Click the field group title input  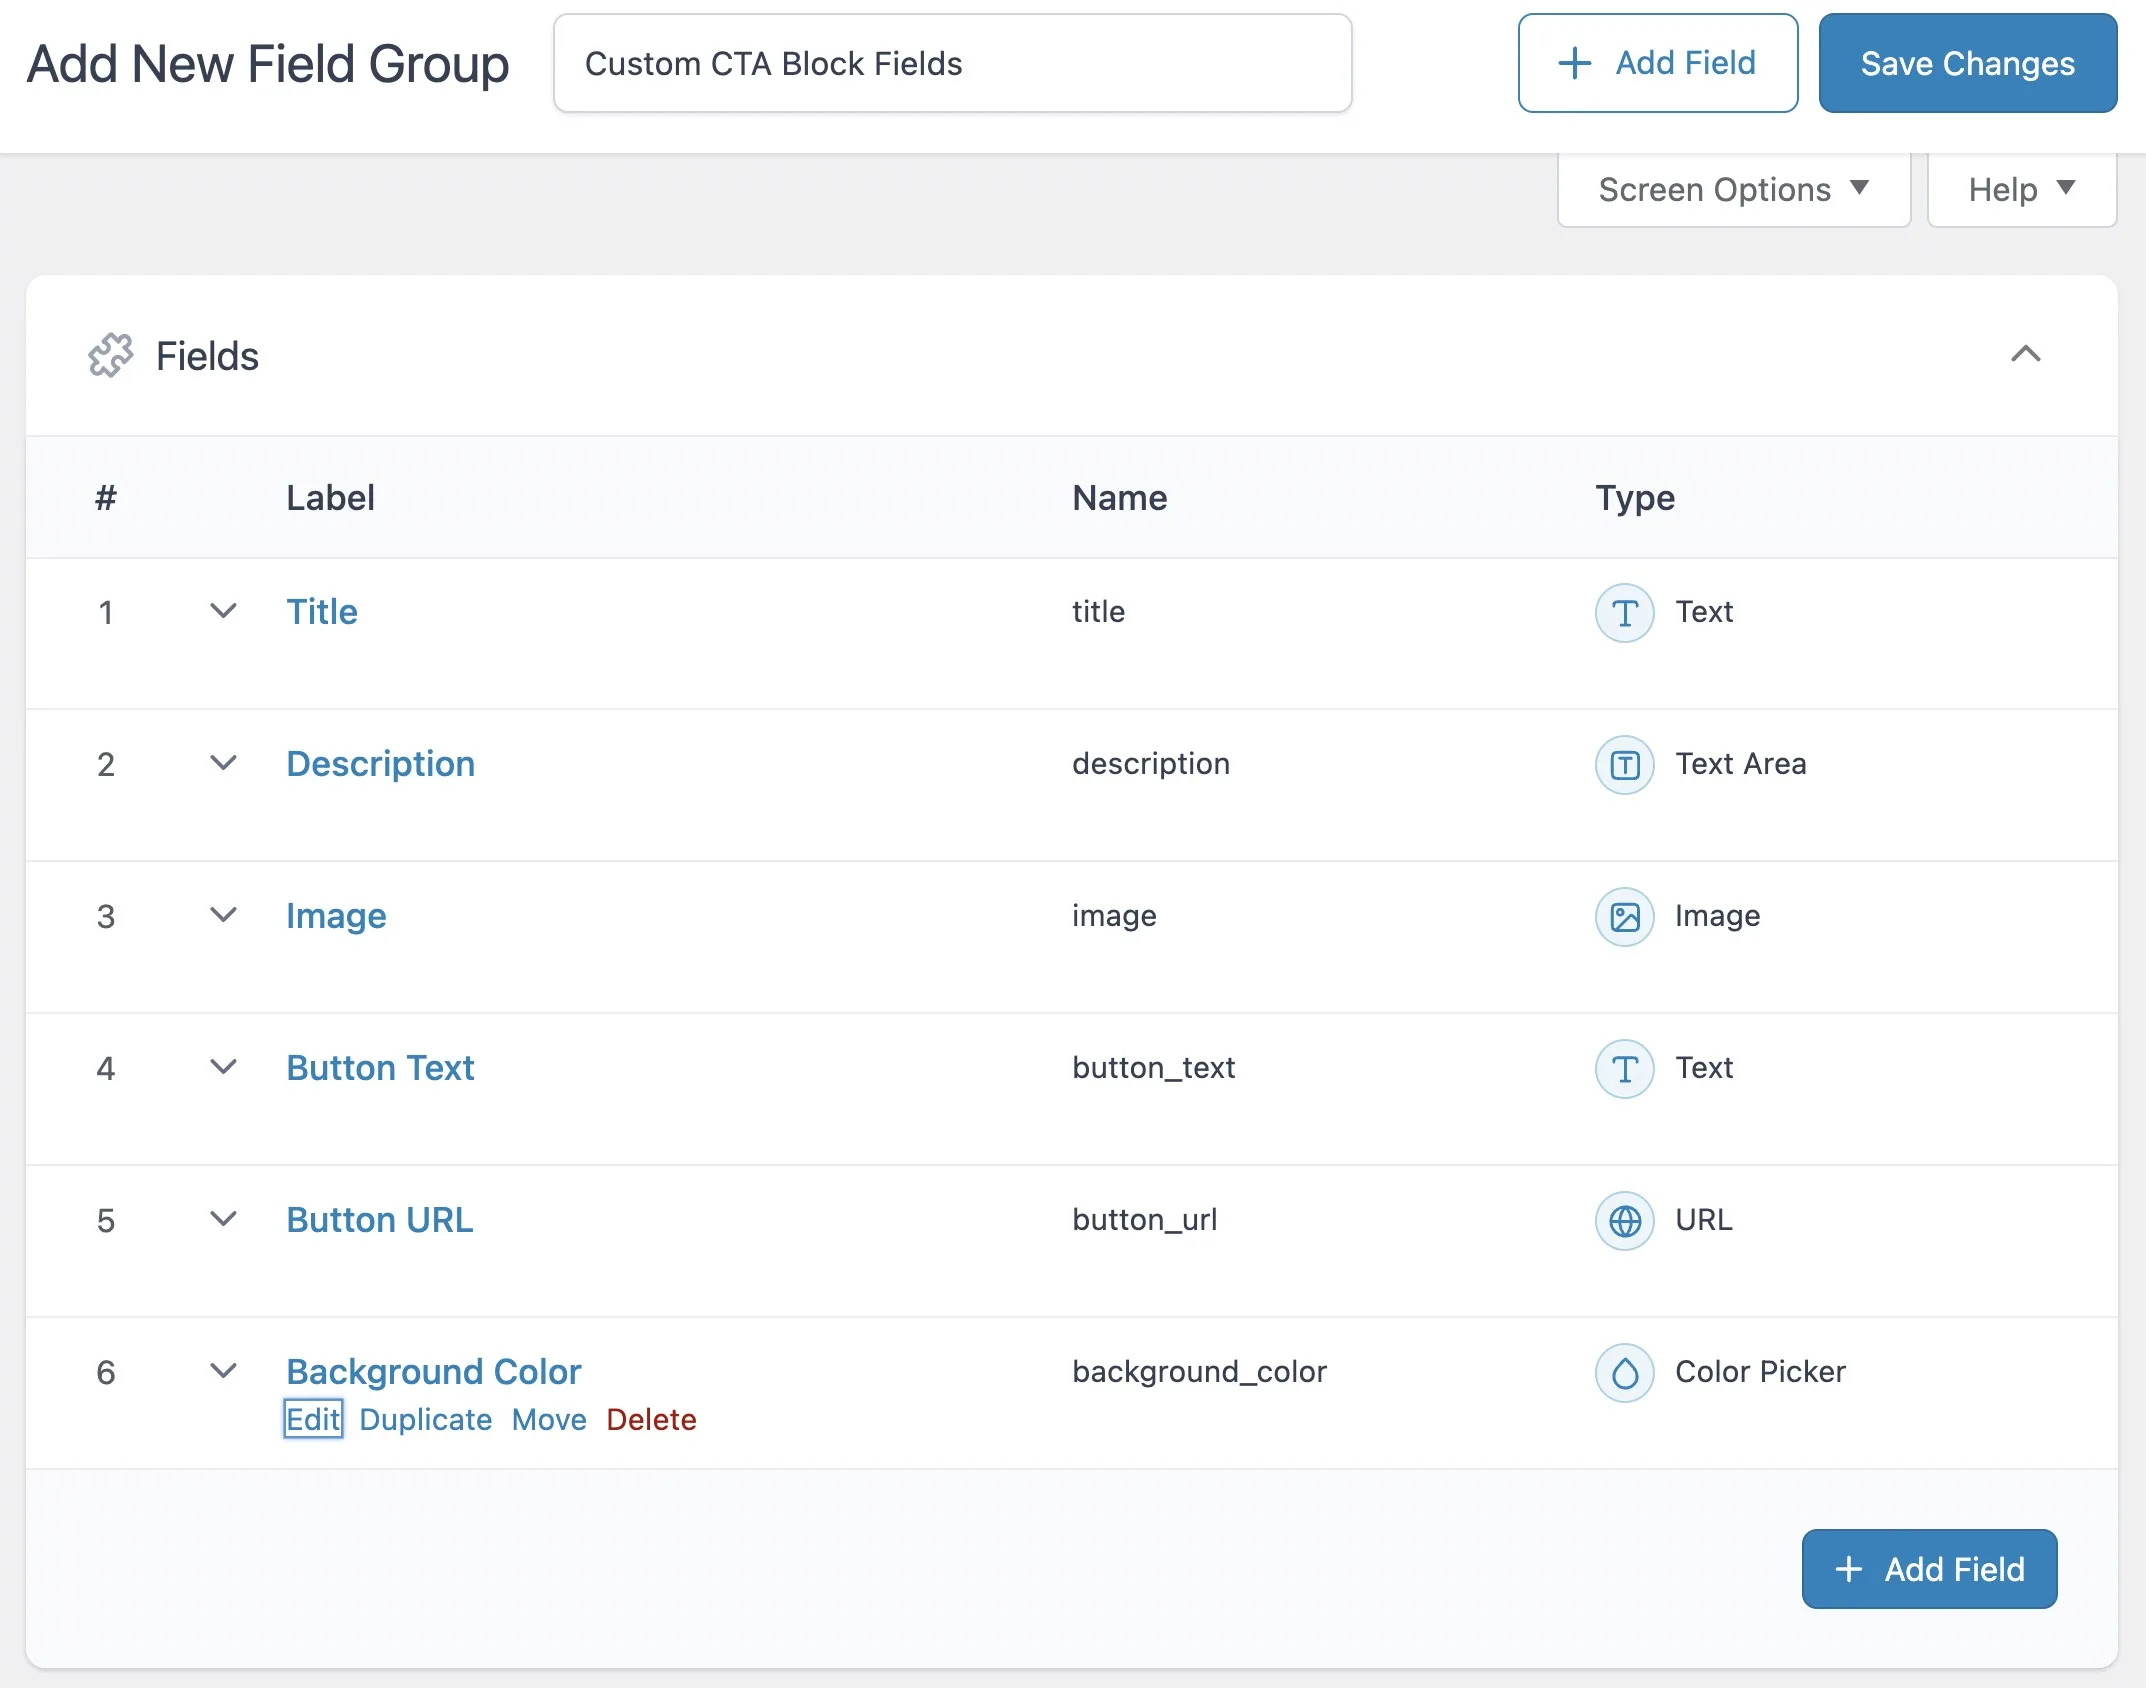tap(952, 63)
